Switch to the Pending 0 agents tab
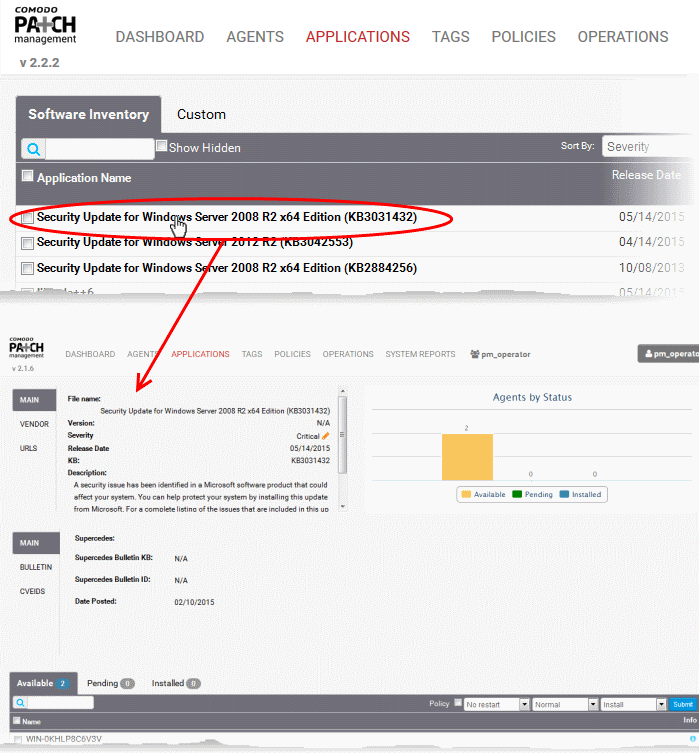 coord(110,683)
